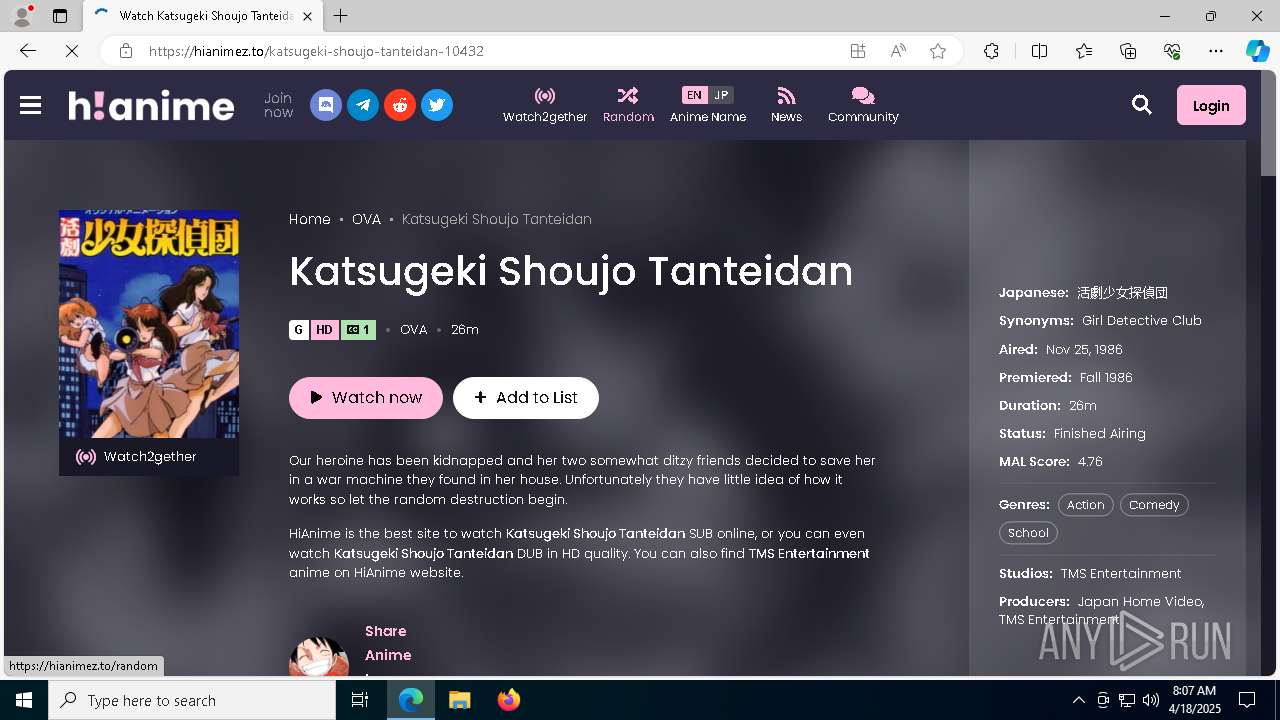
Task: Open the tab actions menu icon
Action: (60, 16)
